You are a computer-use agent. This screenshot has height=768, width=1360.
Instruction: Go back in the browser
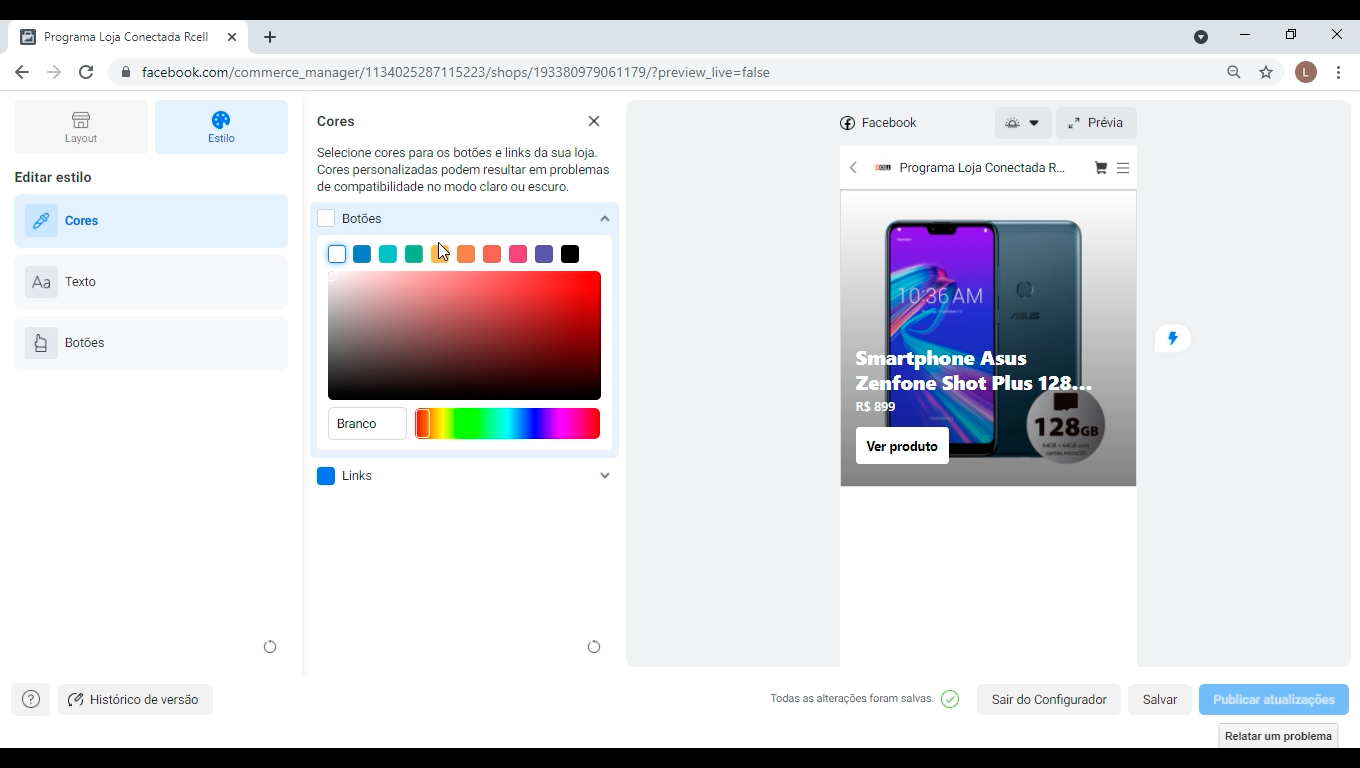coord(22,72)
